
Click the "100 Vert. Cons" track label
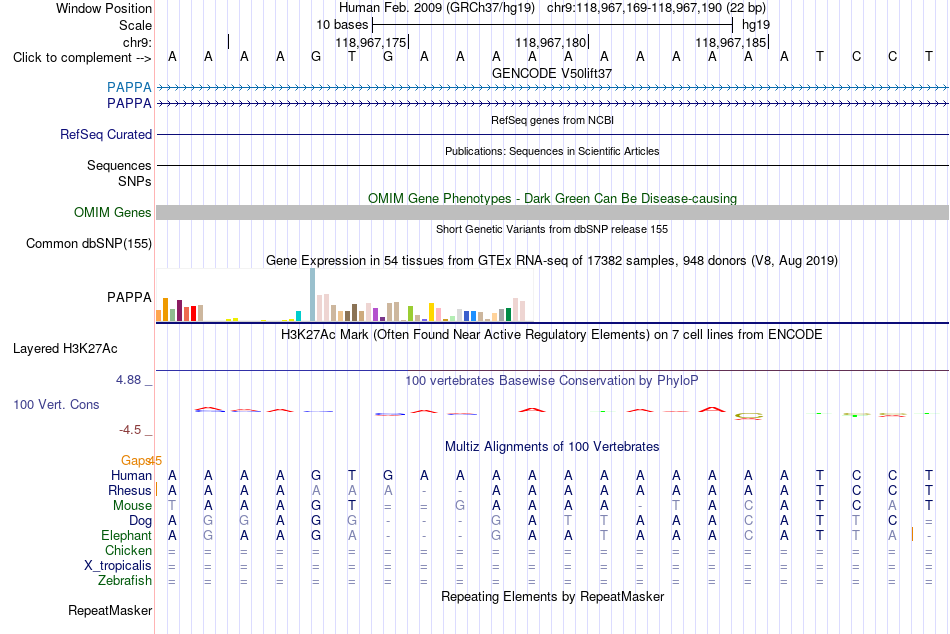[x=56, y=404]
